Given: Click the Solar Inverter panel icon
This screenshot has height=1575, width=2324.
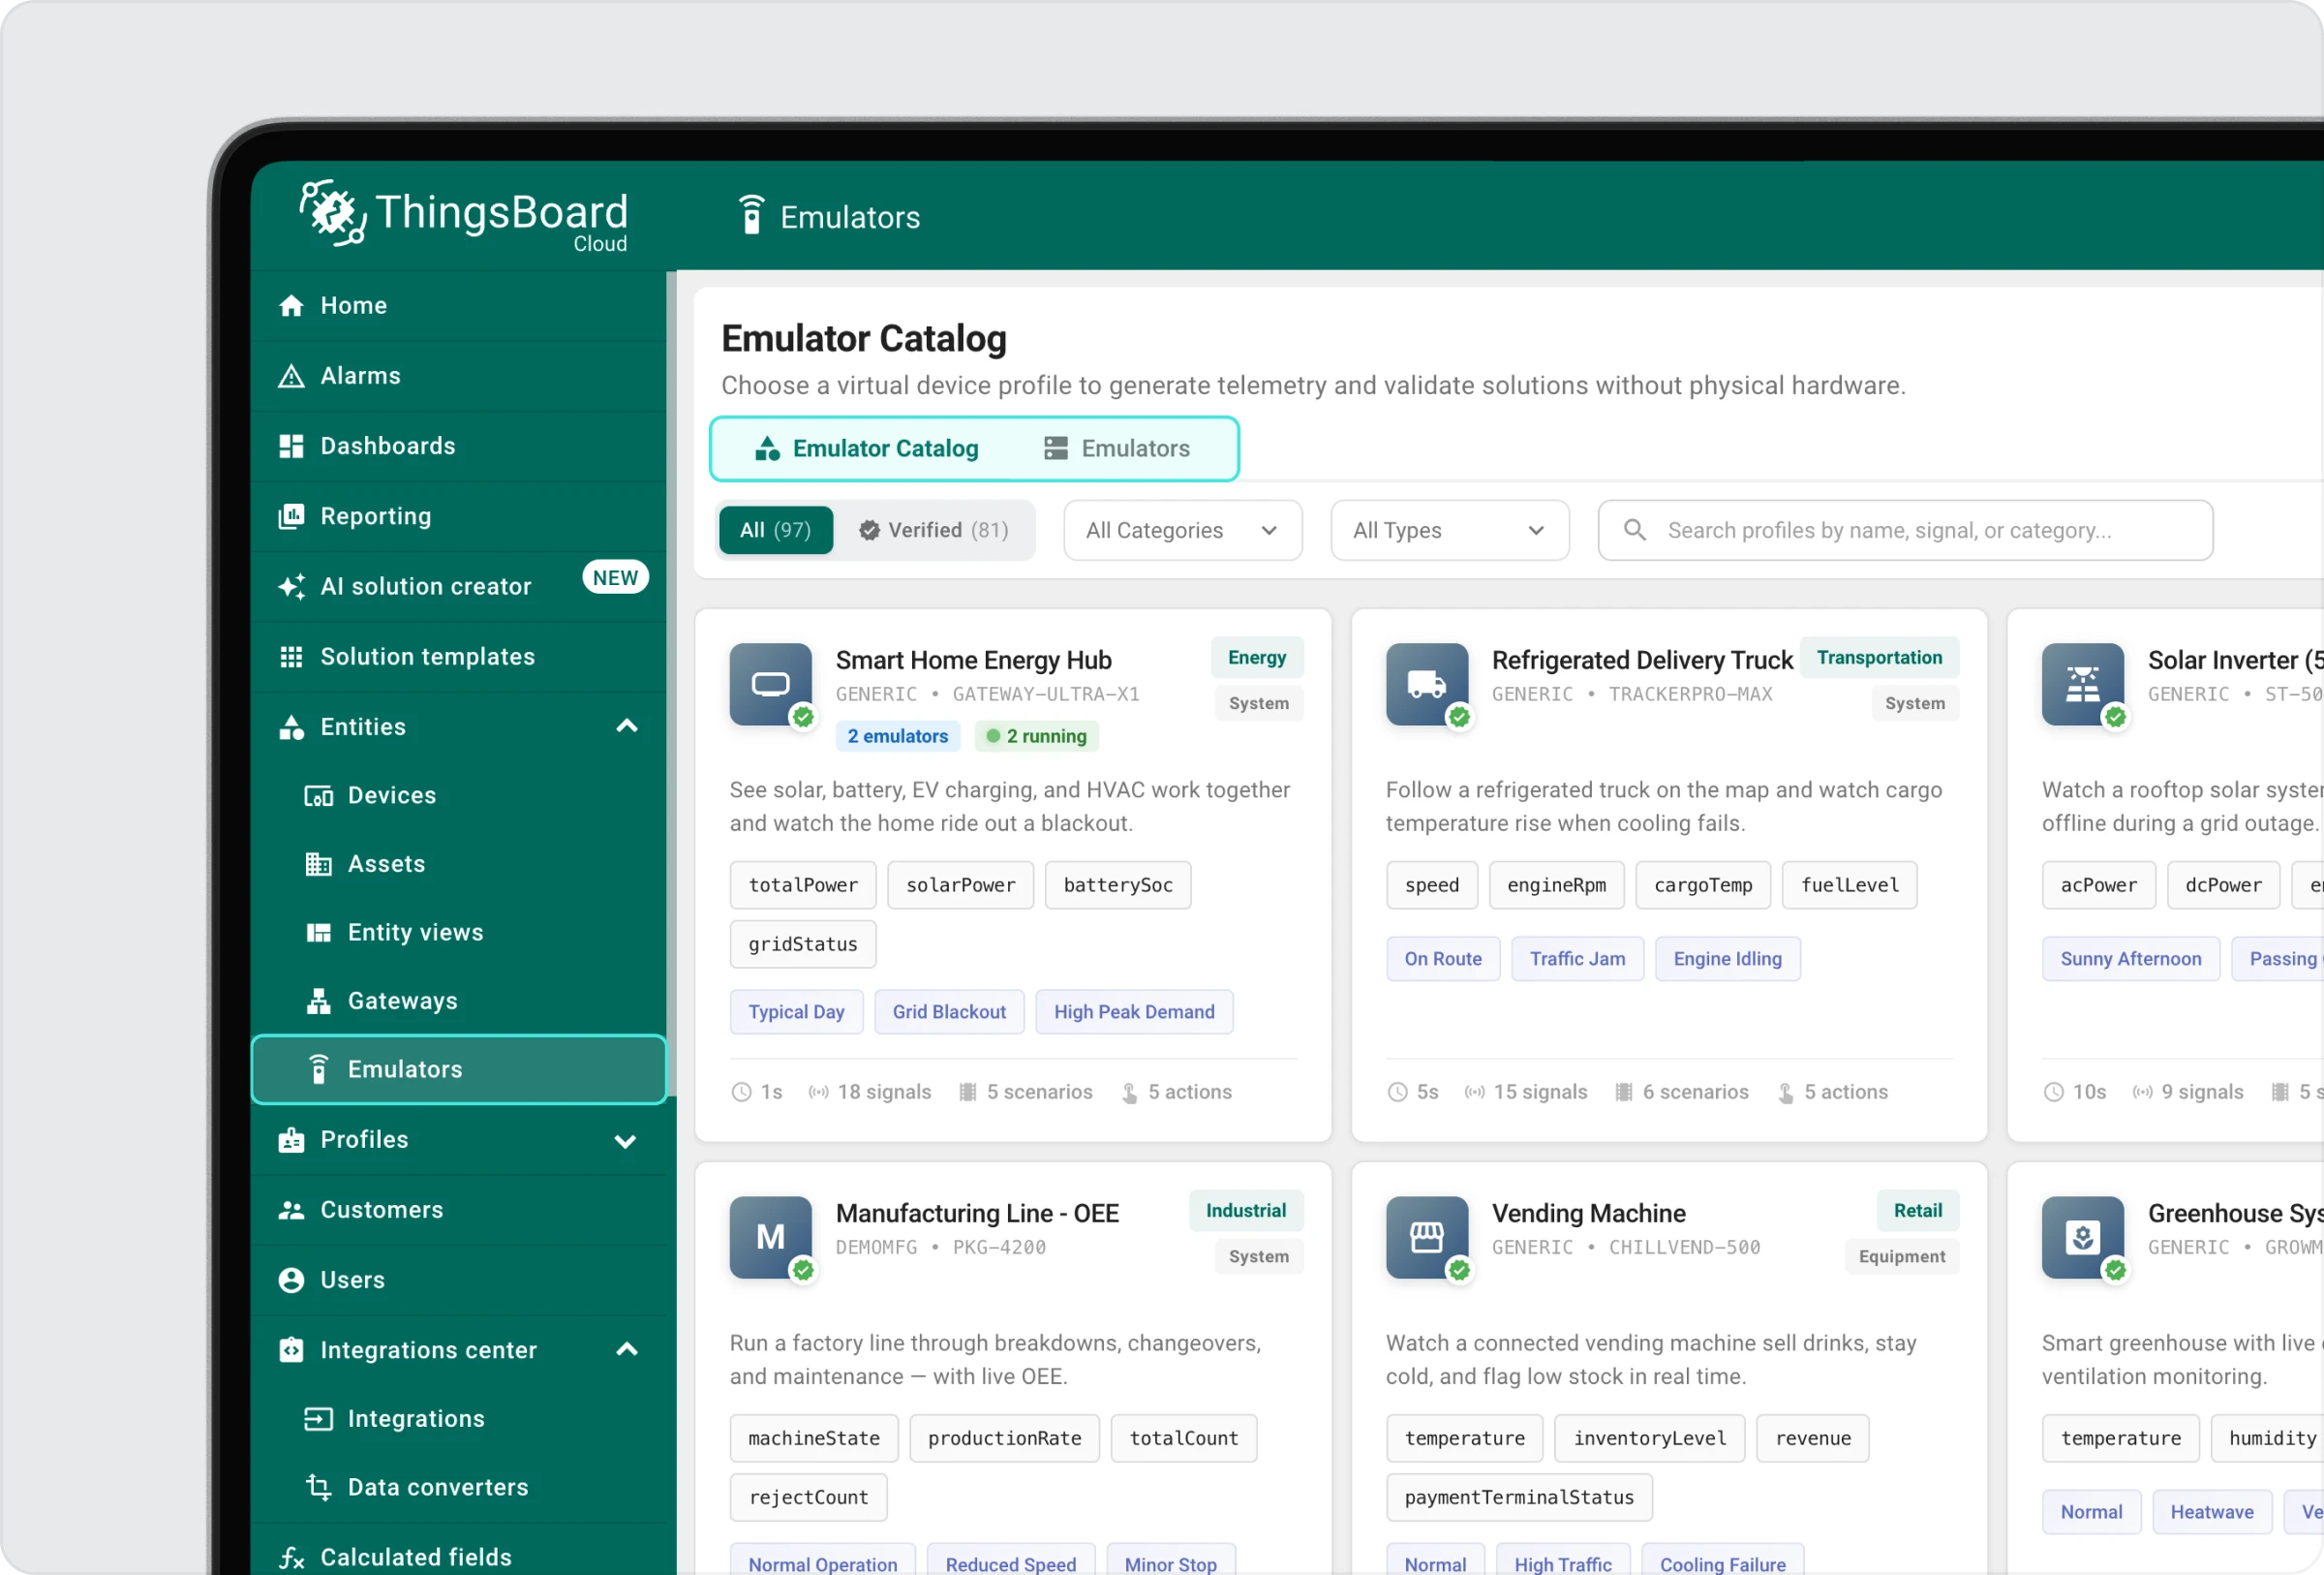Looking at the screenshot, I should (2082, 684).
